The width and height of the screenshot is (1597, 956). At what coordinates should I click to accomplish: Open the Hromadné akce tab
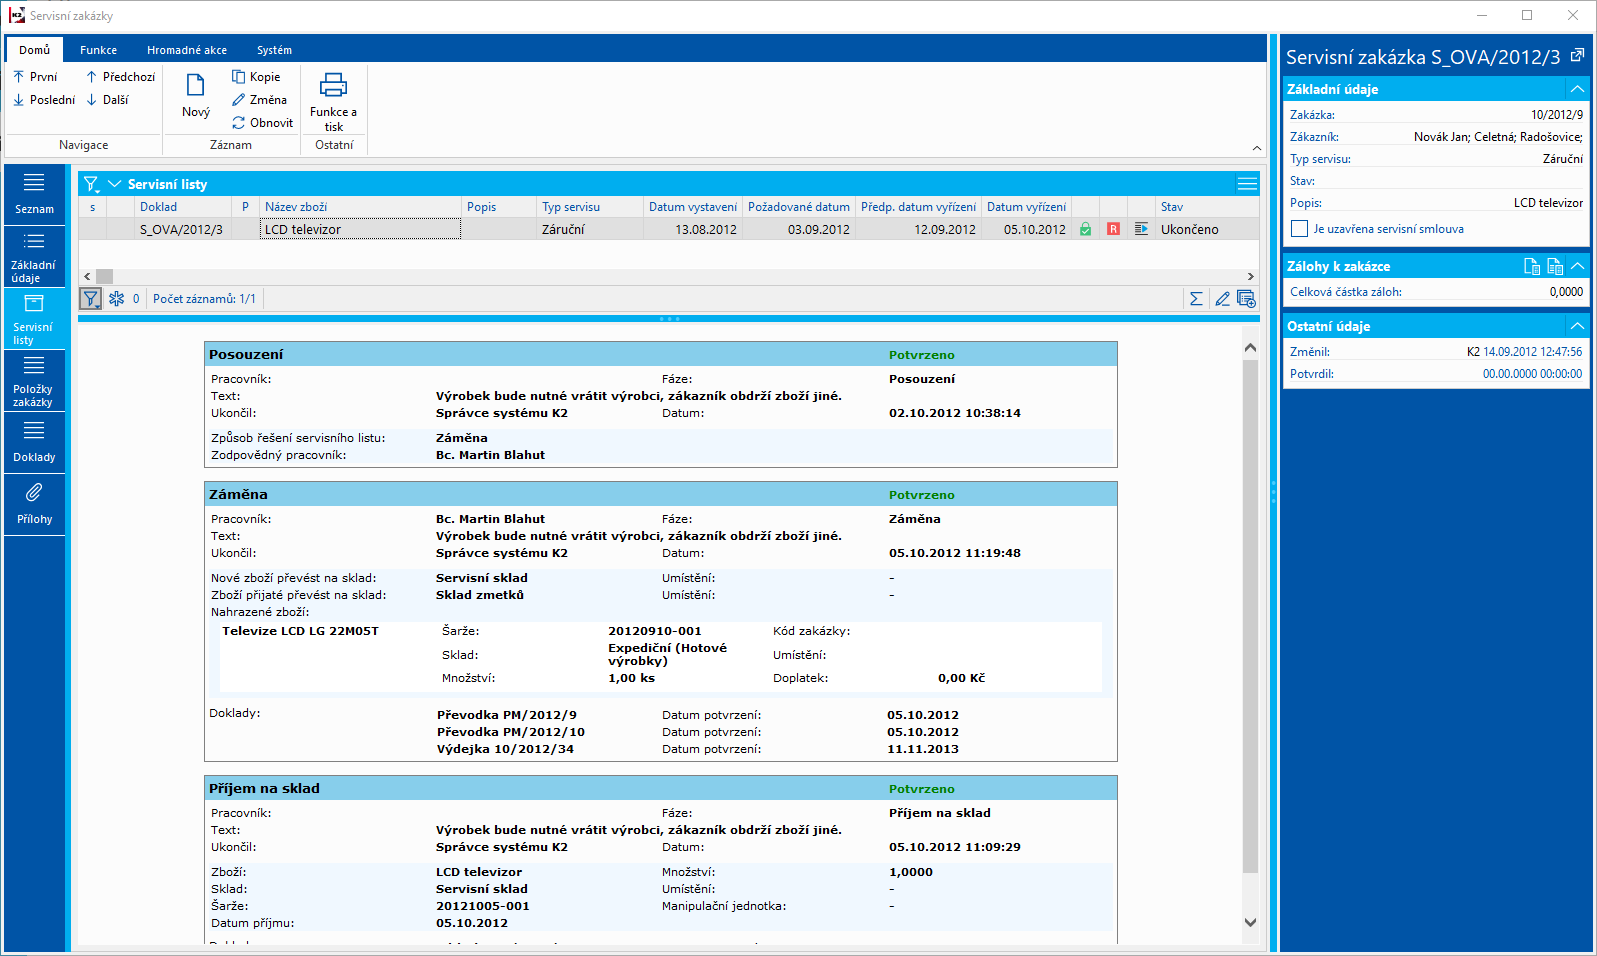pyautogui.click(x=187, y=50)
